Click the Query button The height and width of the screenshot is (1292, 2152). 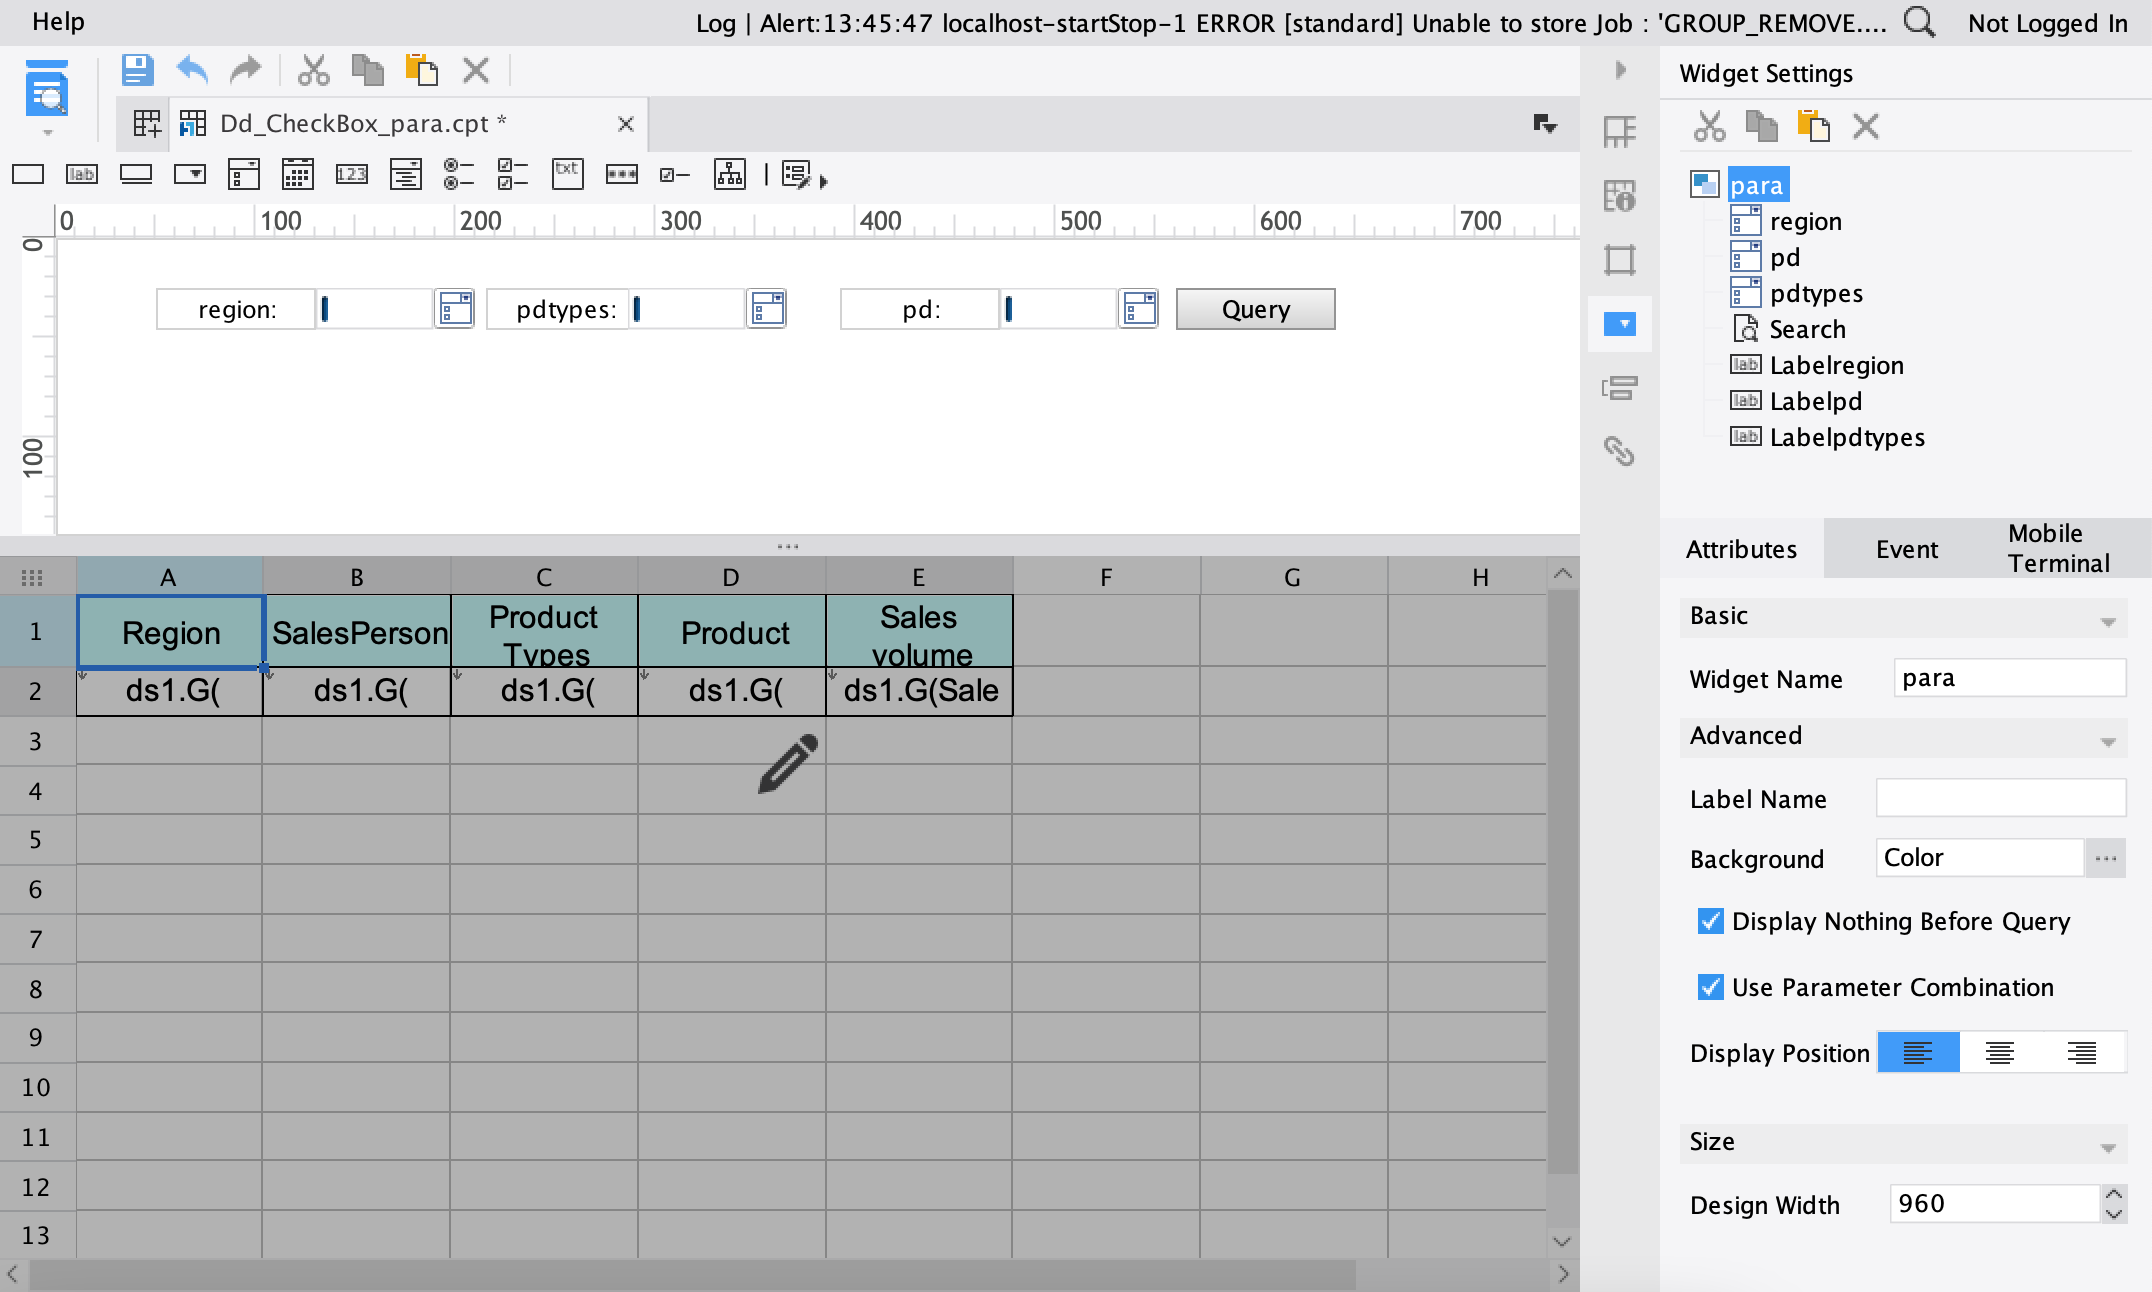(1255, 309)
